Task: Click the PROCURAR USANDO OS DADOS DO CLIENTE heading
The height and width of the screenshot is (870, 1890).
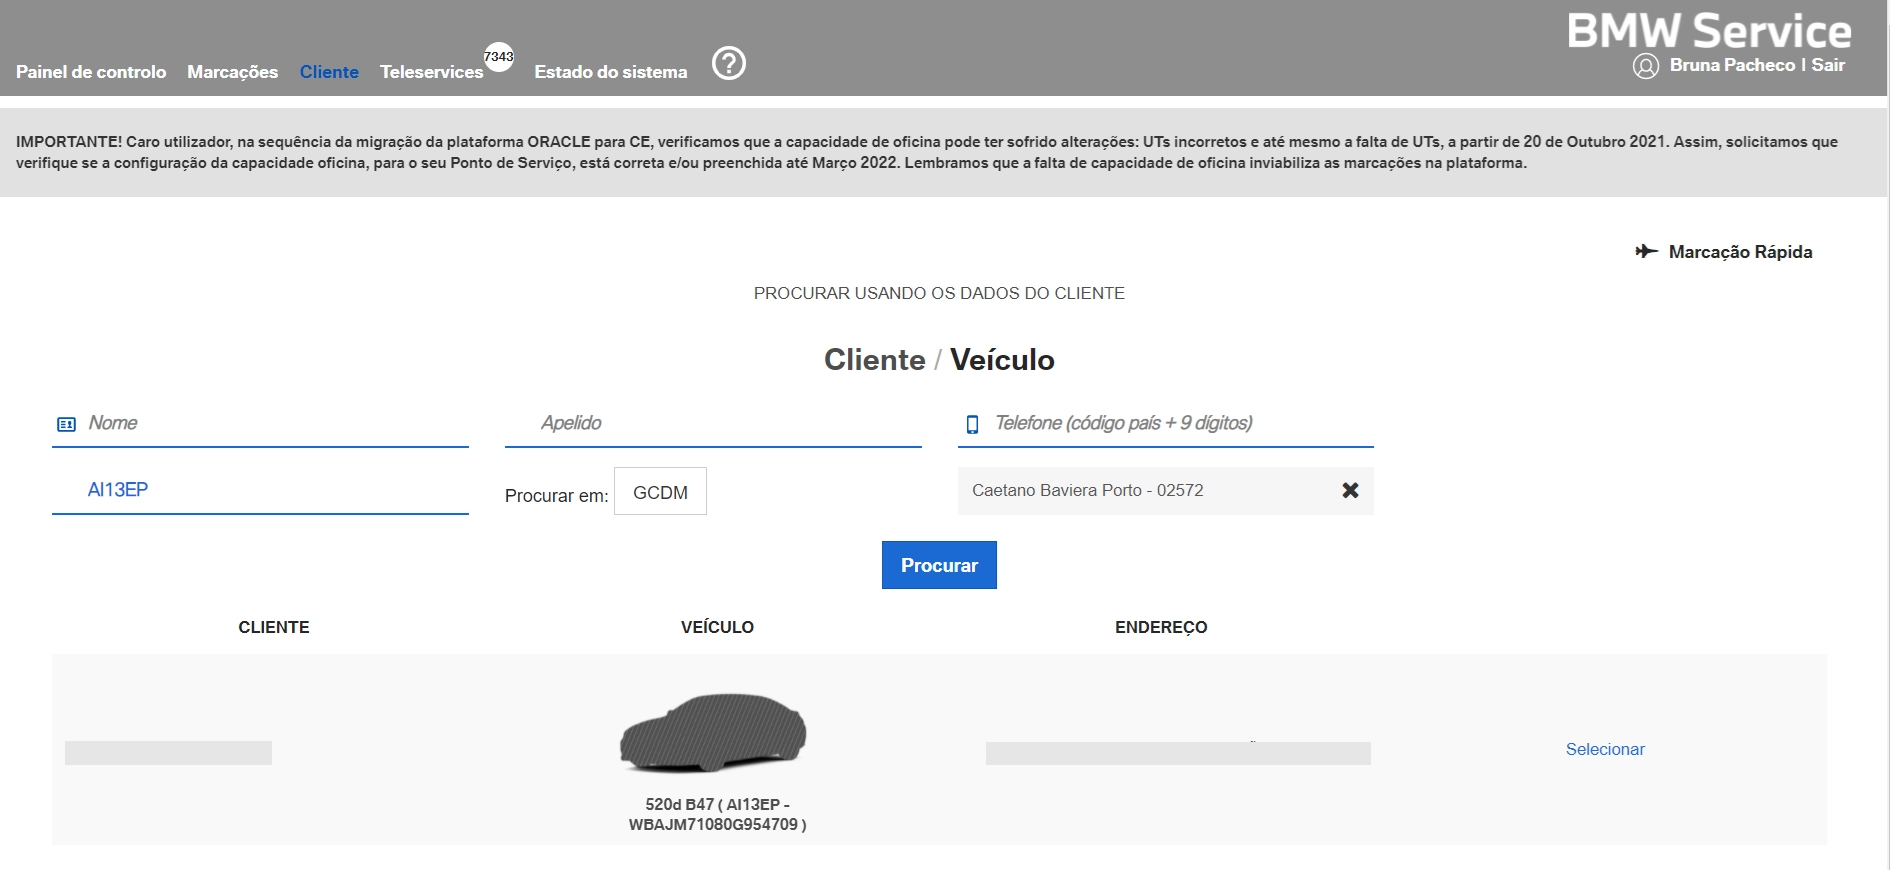Action: pyautogui.click(x=939, y=293)
